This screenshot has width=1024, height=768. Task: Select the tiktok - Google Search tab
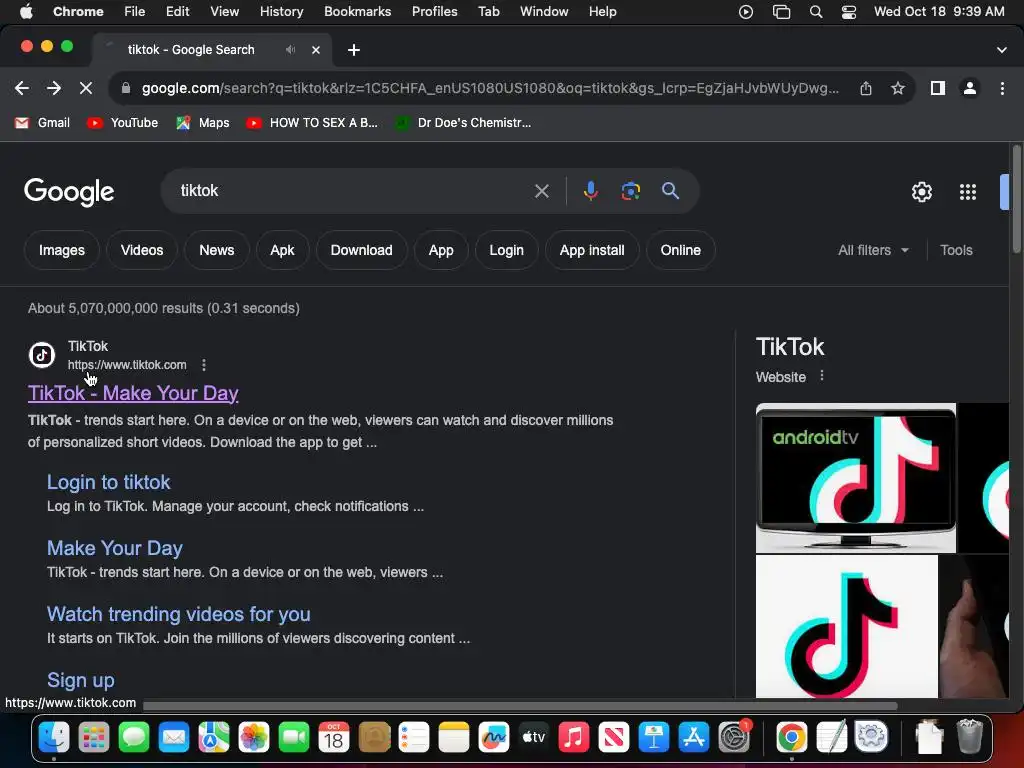212,50
